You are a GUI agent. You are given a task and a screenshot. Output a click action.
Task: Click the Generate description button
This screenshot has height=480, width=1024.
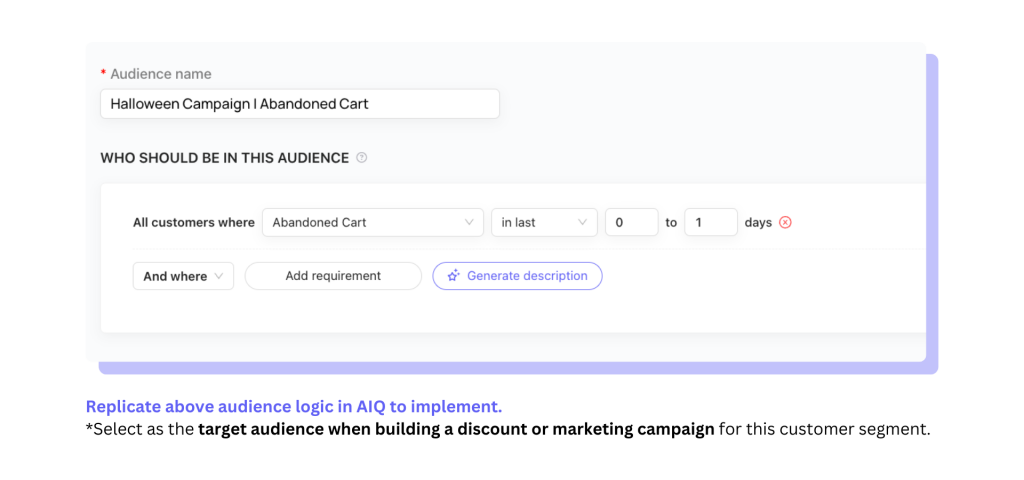click(x=517, y=276)
